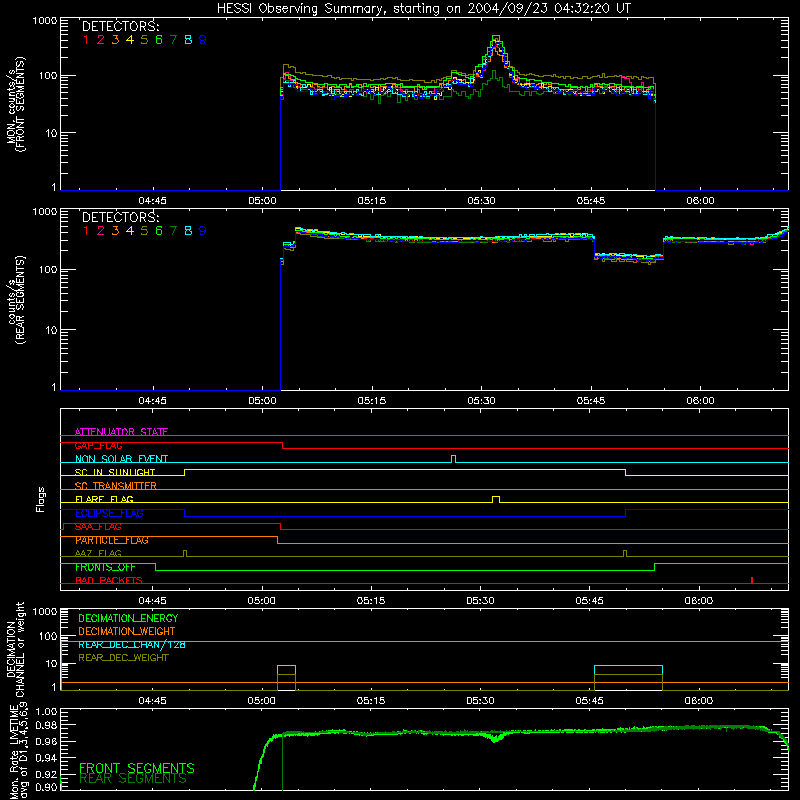
Task: Click the FRONTS_OFF flag label
Action: tap(105, 567)
